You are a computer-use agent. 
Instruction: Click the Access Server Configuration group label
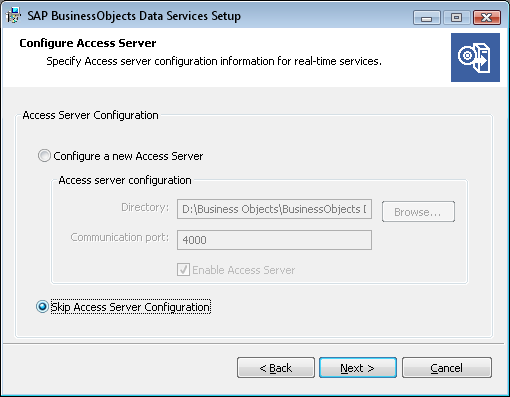pyautogui.click(x=90, y=115)
